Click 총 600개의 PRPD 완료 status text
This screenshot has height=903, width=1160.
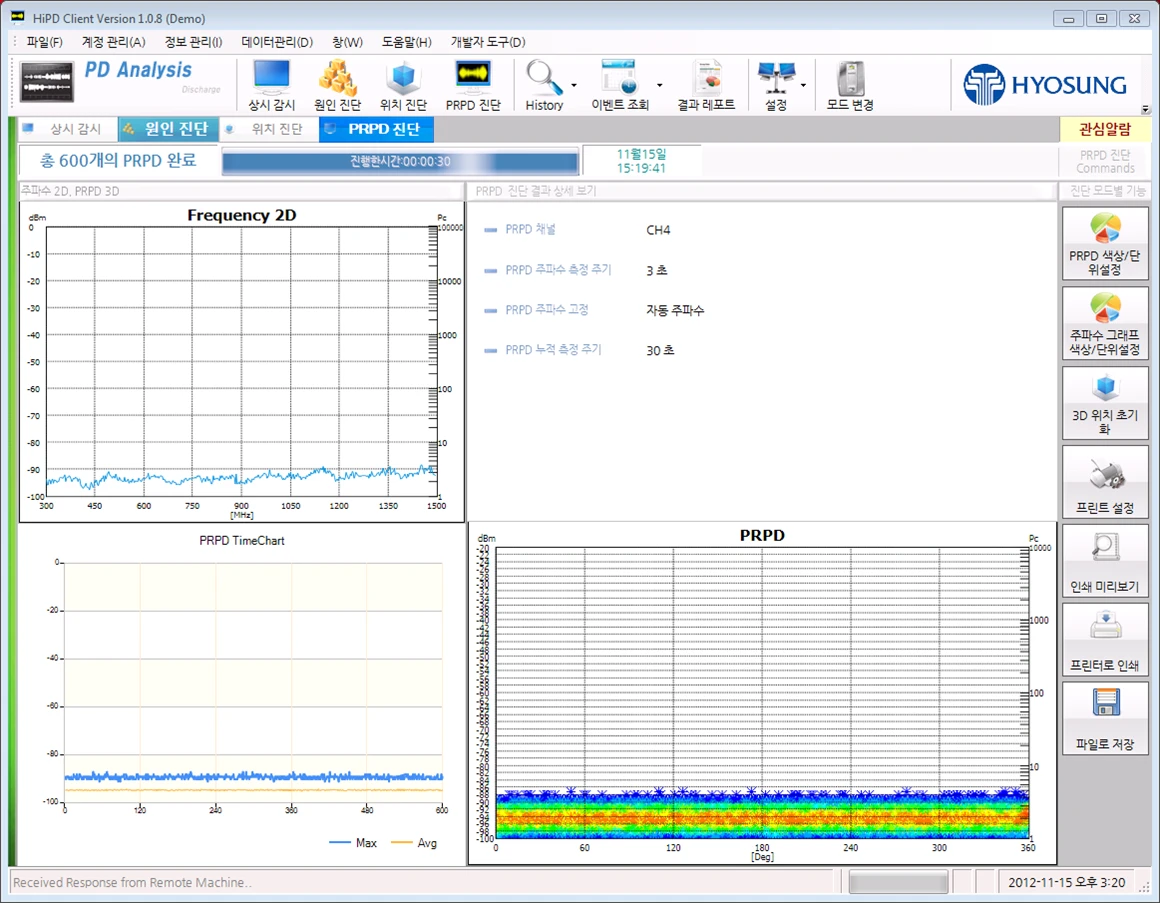pyautogui.click(x=118, y=160)
